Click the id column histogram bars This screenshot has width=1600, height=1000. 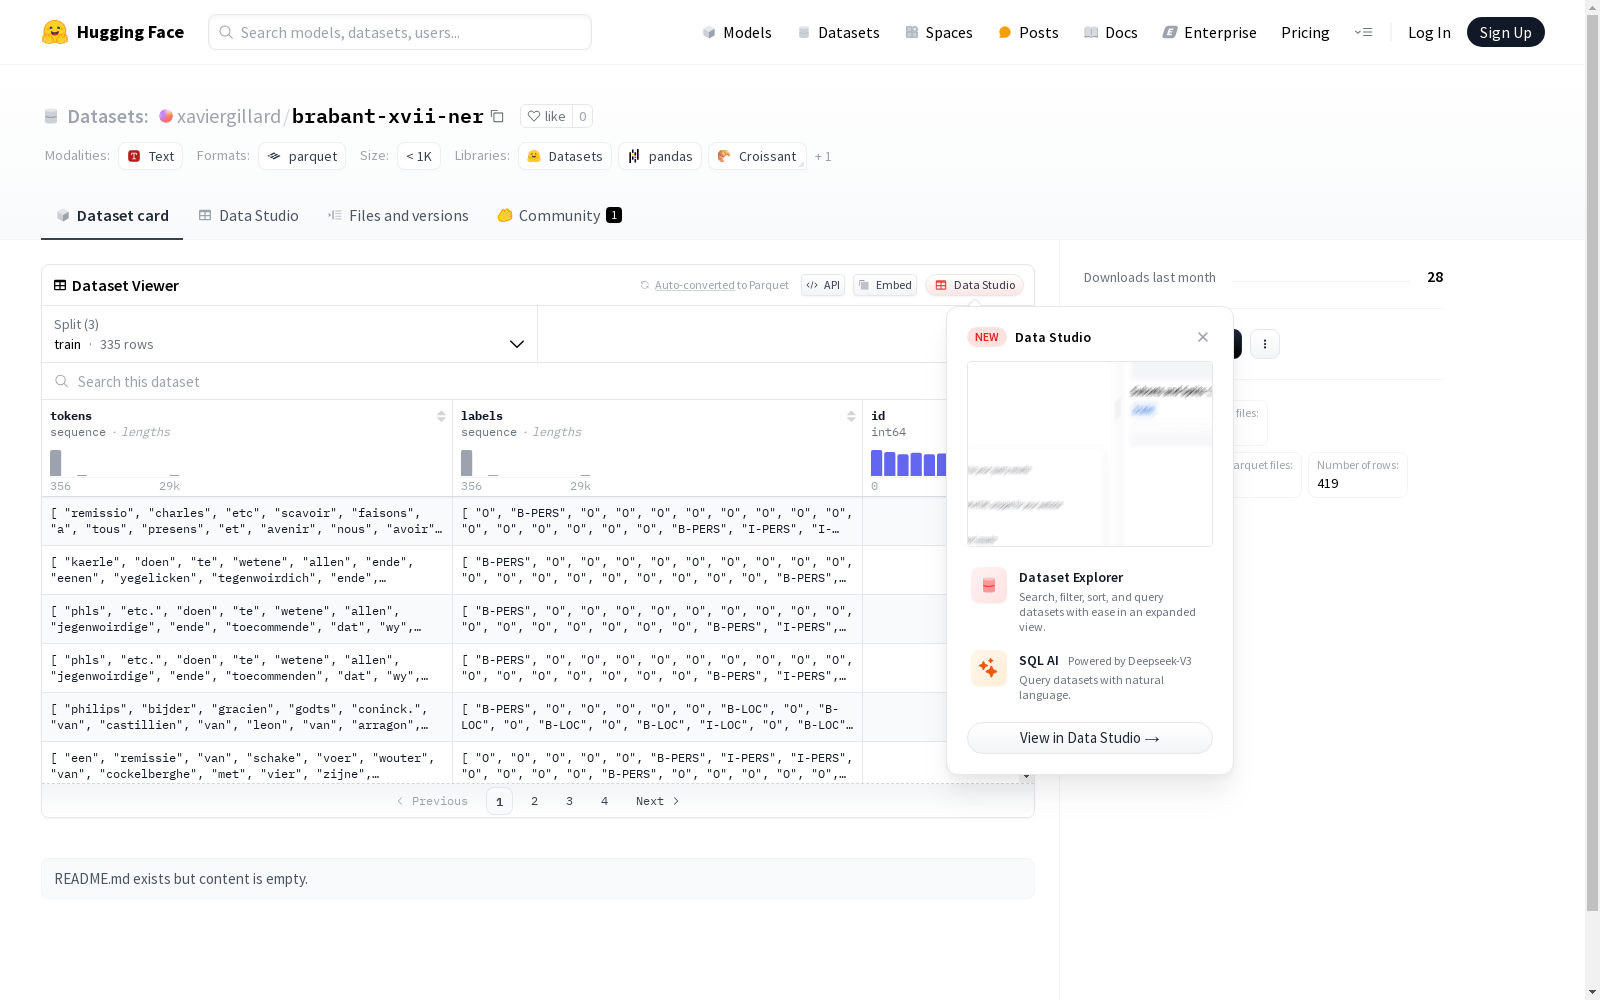pyautogui.click(x=908, y=463)
